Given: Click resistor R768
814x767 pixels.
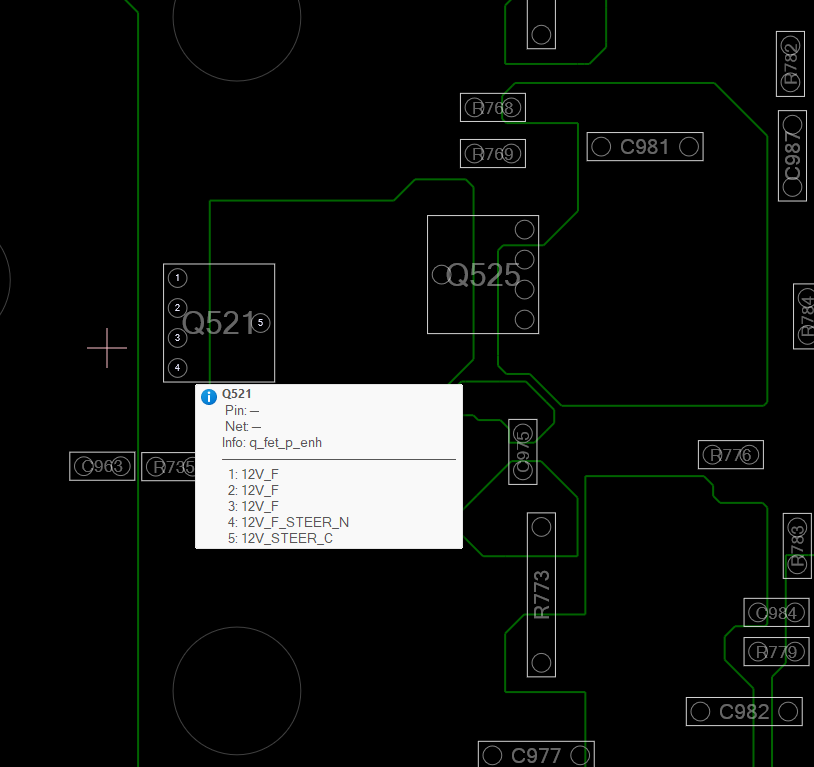Looking at the screenshot, I should point(492,108).
